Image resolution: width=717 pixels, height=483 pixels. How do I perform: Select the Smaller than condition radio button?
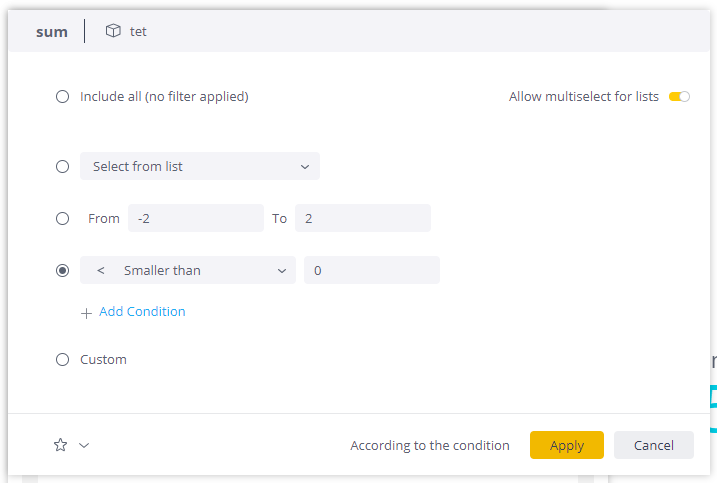click(63, 270)
